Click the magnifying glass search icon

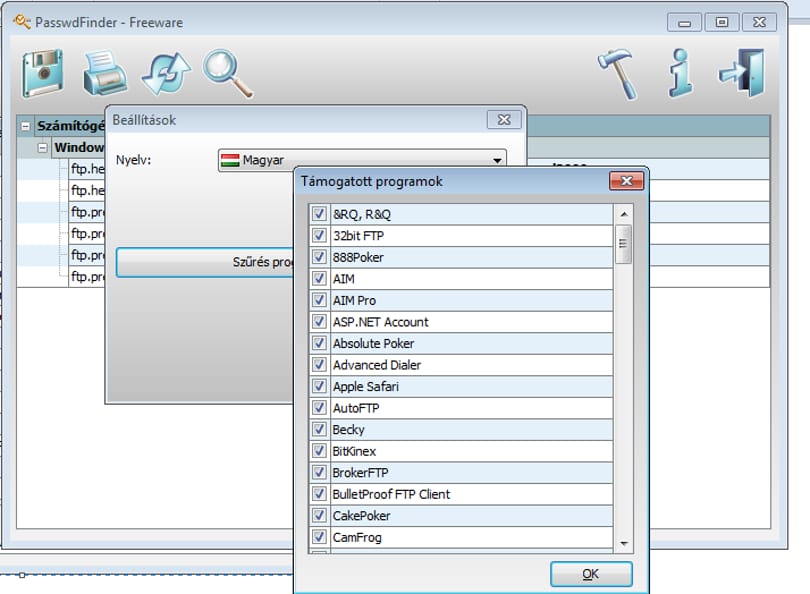coord(228,73)
